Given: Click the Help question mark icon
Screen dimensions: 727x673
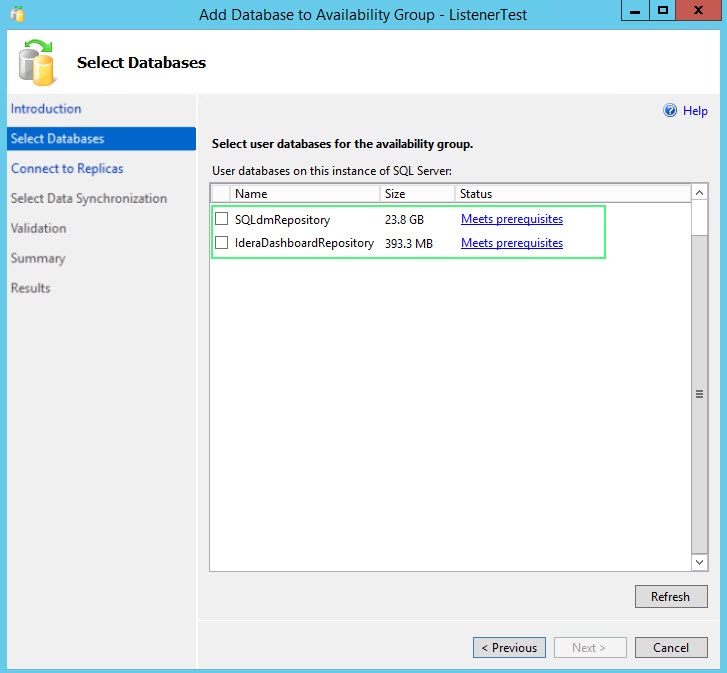Looking at the screenshot, I should click(x=670, y=110).
